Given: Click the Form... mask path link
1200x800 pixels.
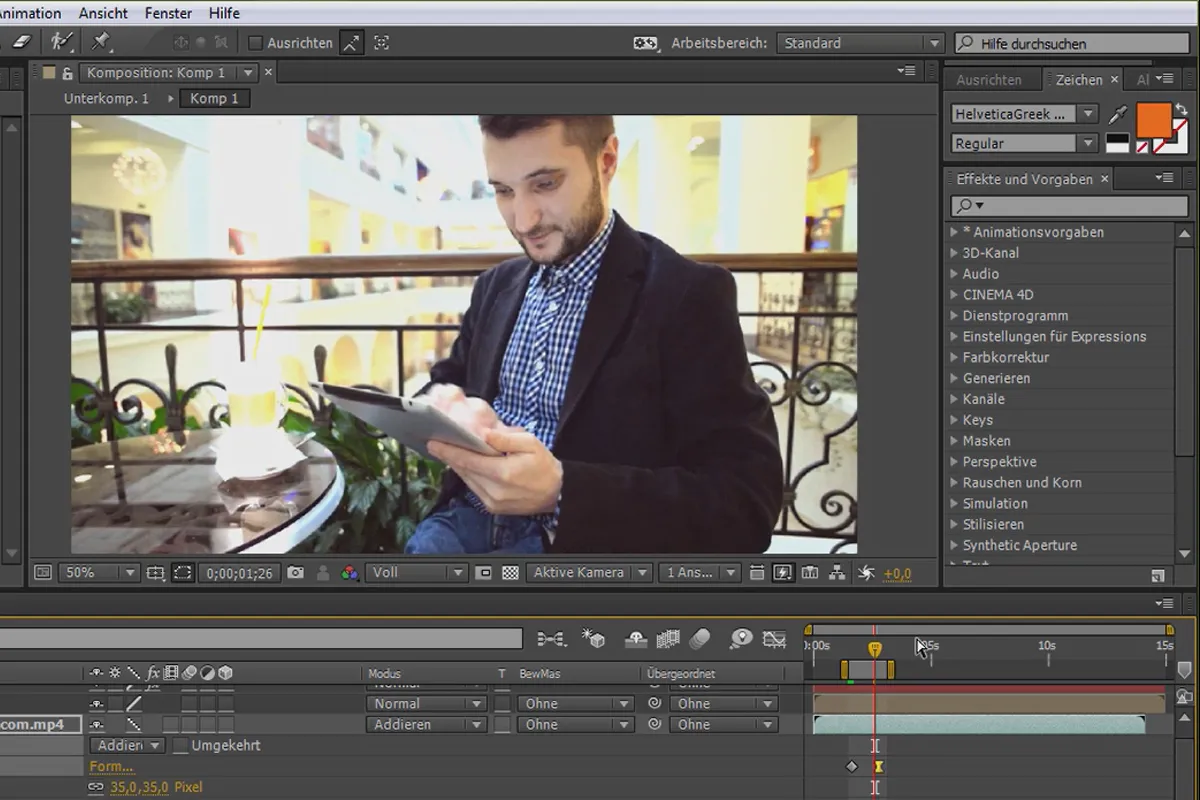Looking at the screenshot, I should [111, 767].
